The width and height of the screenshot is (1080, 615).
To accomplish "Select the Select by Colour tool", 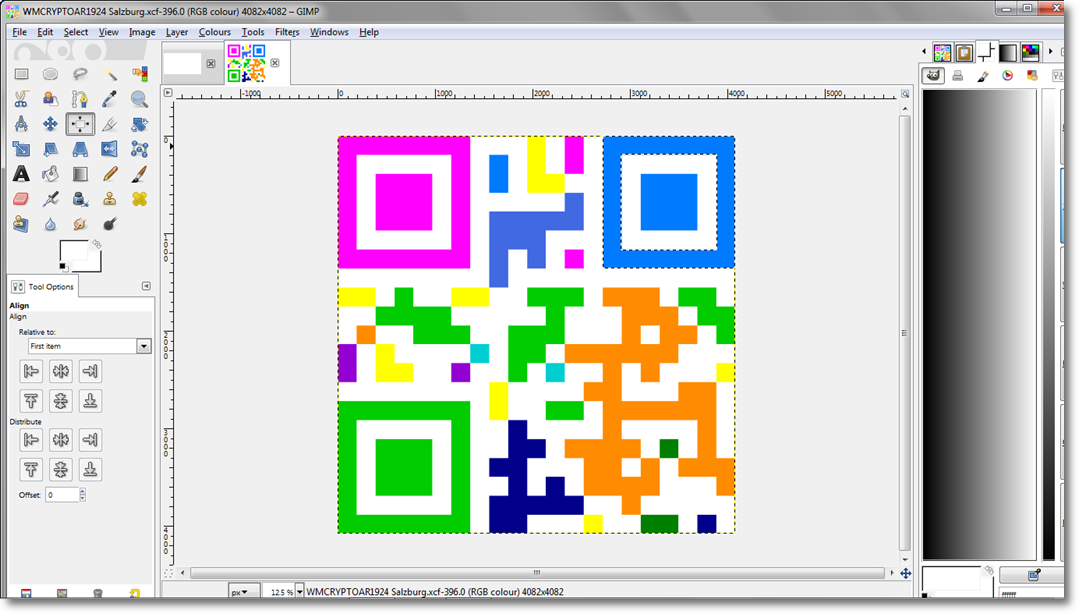I will 139,74.
